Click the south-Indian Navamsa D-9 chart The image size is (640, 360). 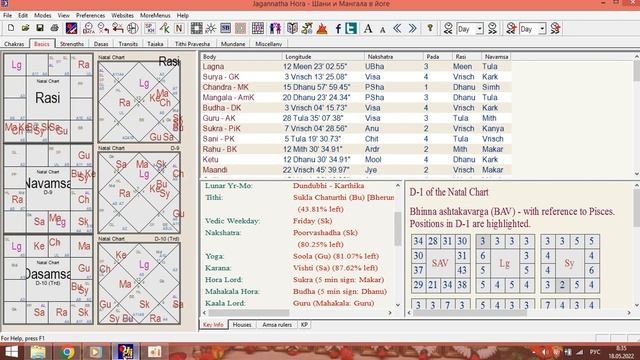tap(48, 189)
